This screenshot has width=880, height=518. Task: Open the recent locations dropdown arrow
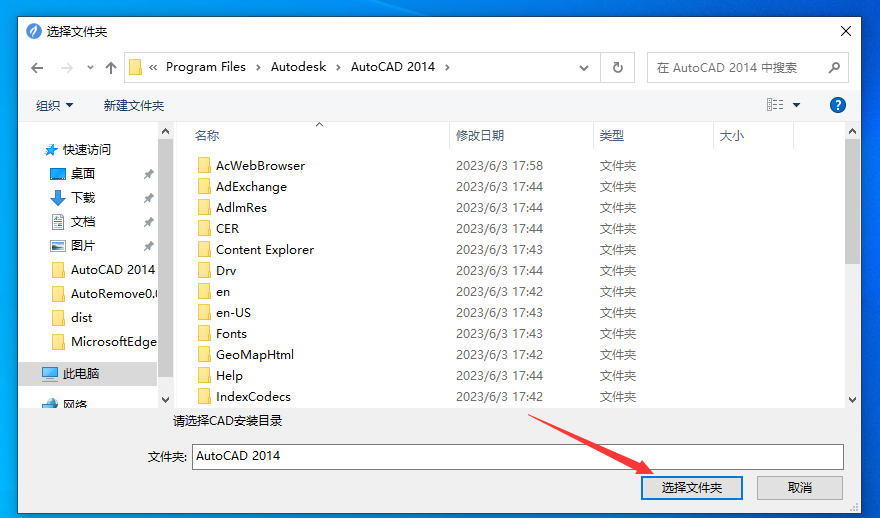tap(89, 68)
